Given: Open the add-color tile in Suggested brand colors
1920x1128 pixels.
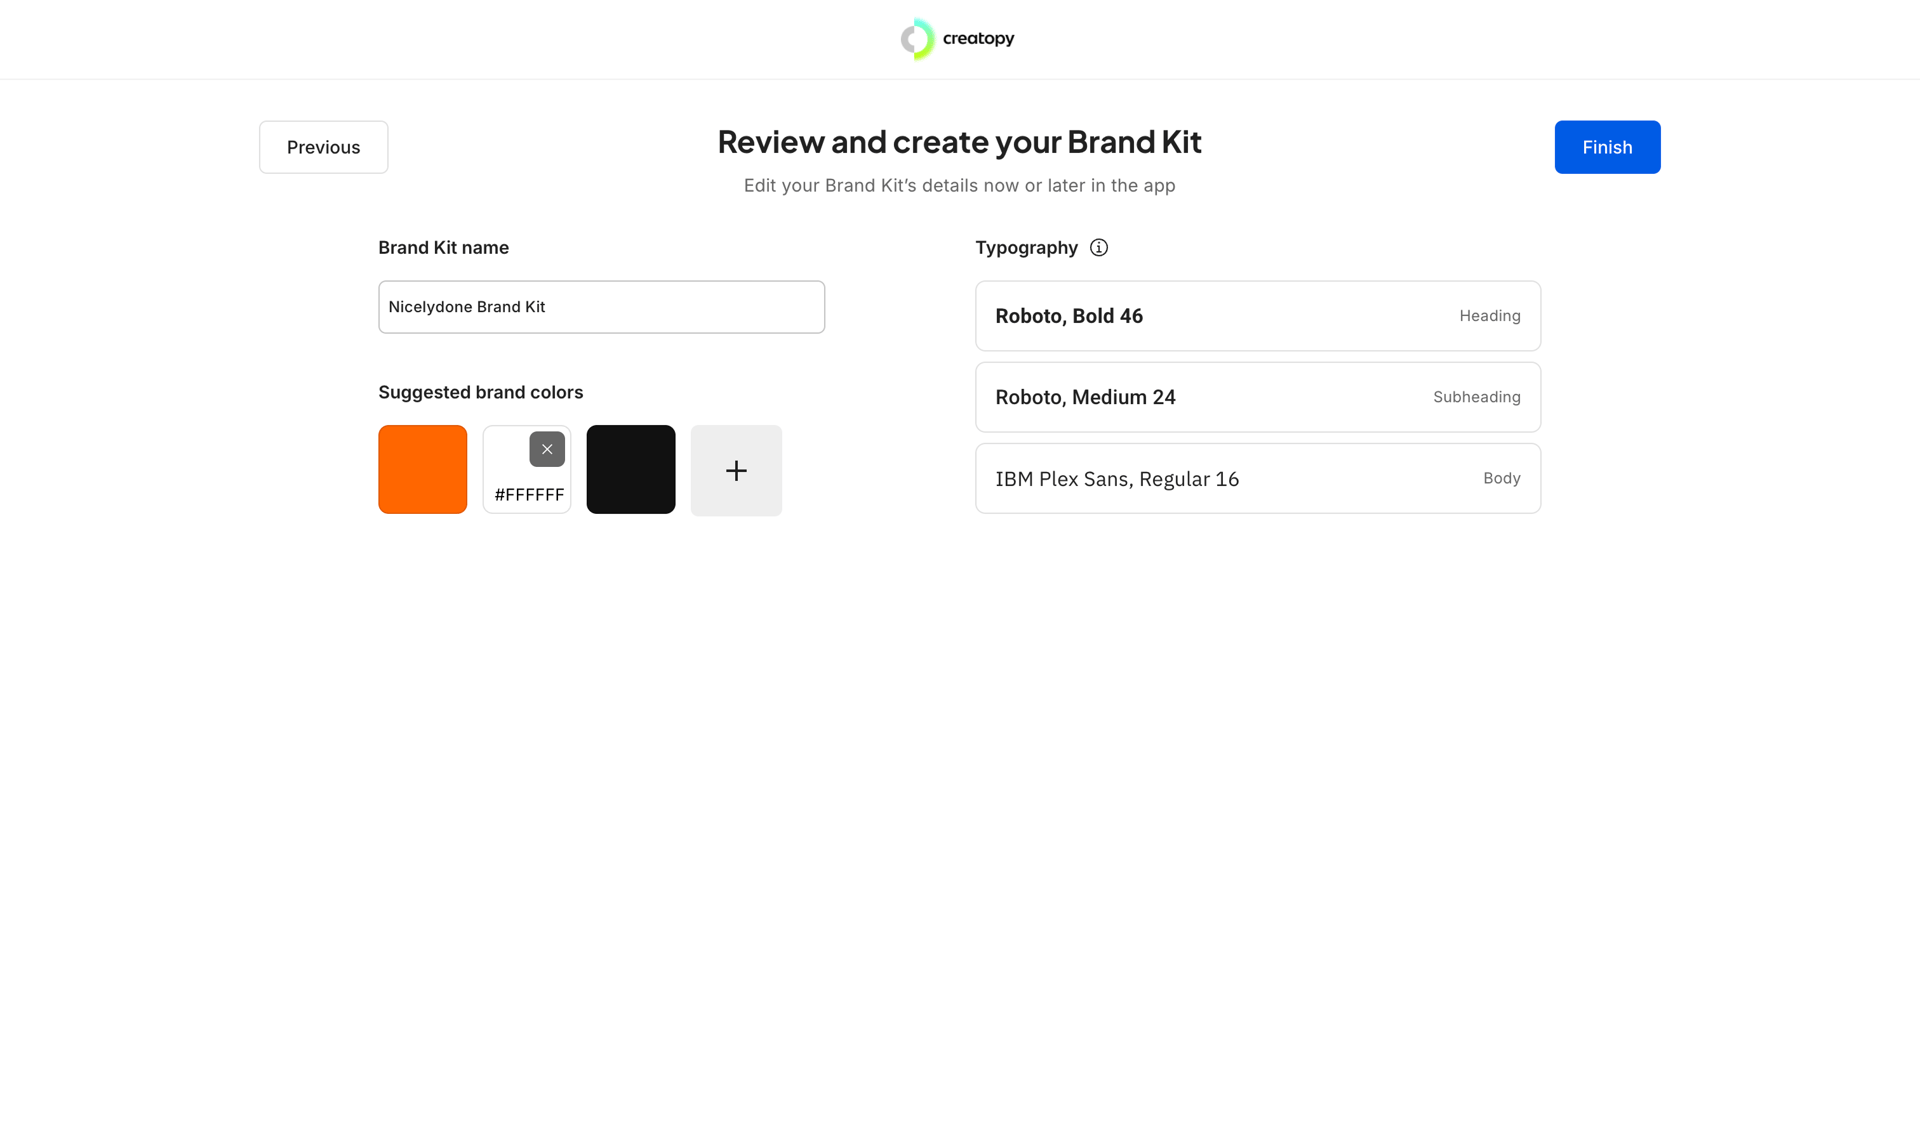Looking at the screenshot, I should [x=736, y=469].
